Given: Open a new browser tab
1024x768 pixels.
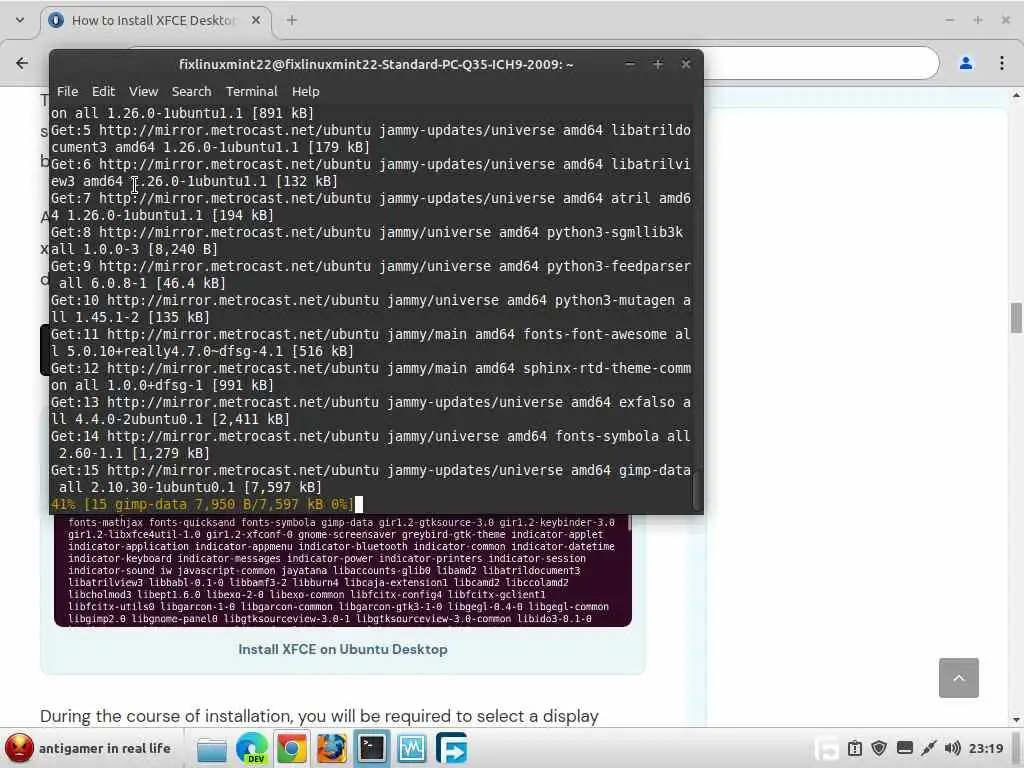Looking at the screenshot, I should pos(291,20).
